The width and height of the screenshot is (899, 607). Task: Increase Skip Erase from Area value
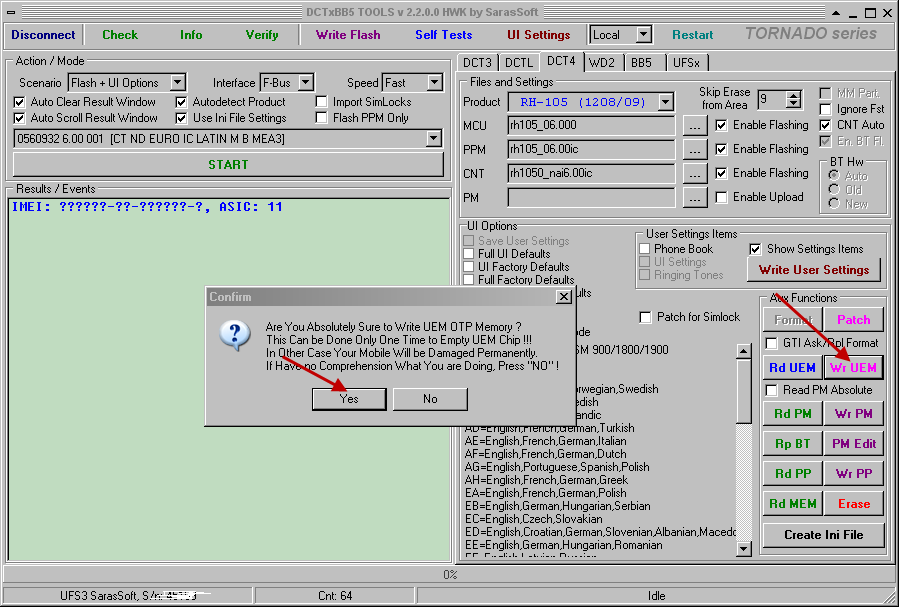[x=794, y=95]
